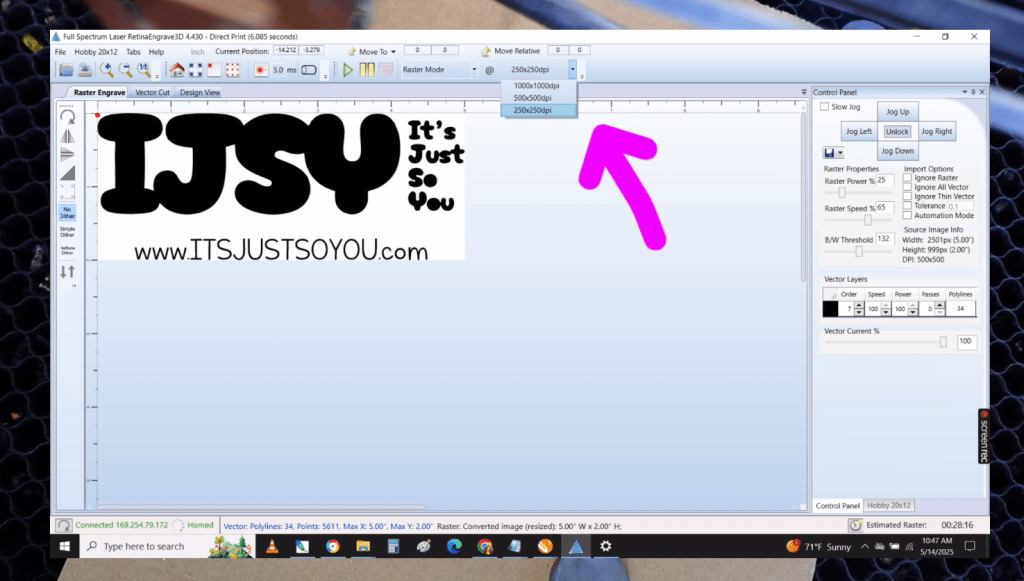Check the Ignore Raster option
The height and width of the screenshot is (581, 1024).
tap(907, 178)
